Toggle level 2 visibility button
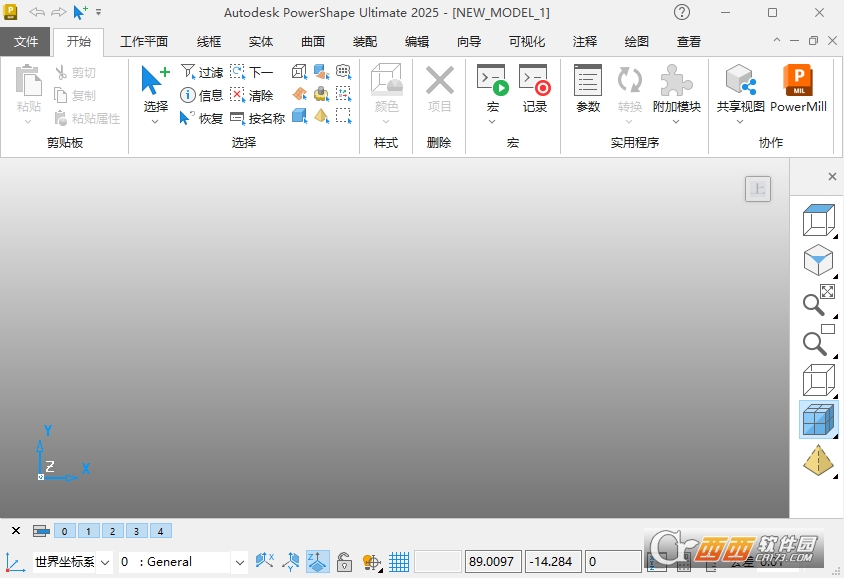This screenshot has width=844, height=578. (112, 531)
